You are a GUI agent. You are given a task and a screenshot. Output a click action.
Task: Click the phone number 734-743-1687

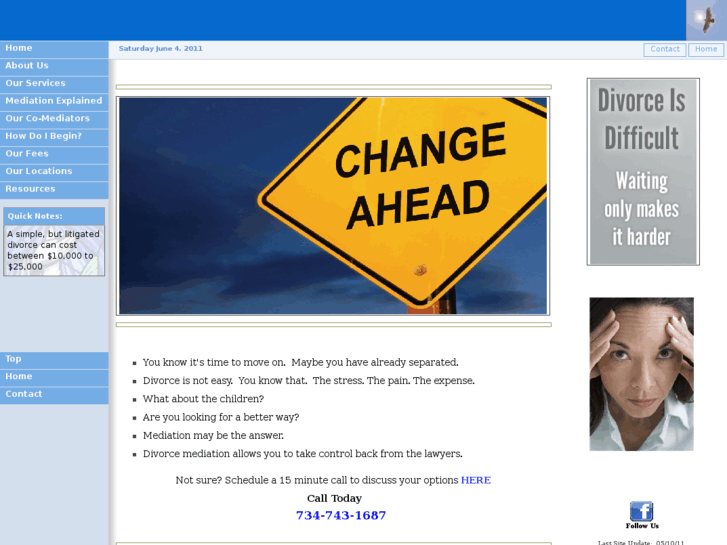point(341,515)
